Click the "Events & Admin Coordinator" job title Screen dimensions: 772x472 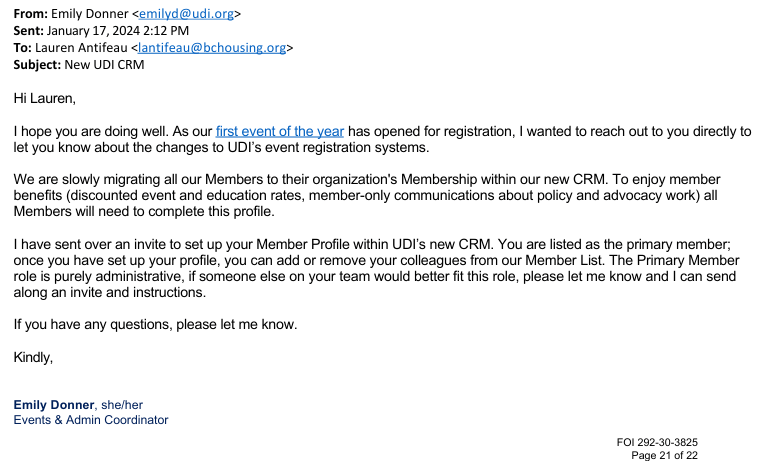tap(91, 420)
